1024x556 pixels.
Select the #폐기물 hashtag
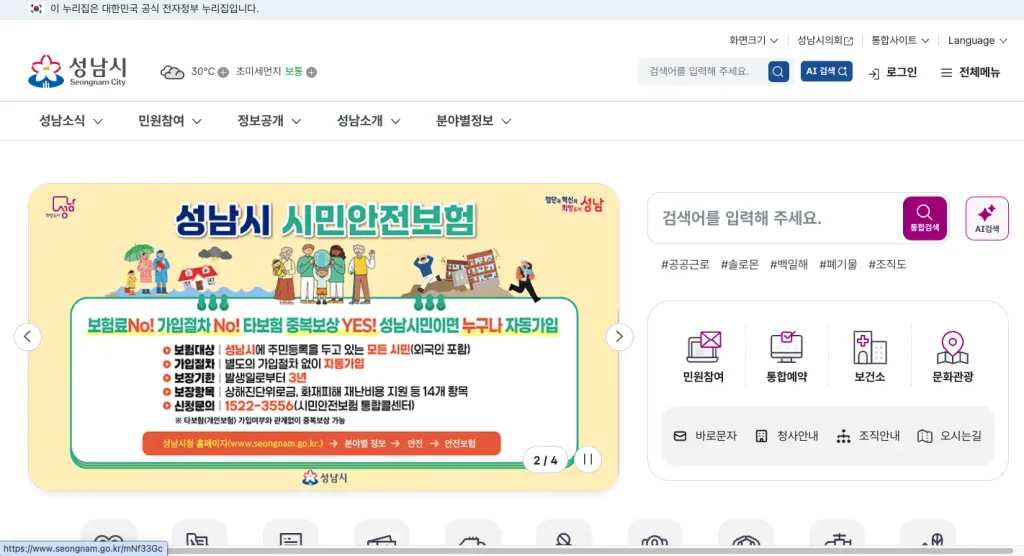pos(838,265)
